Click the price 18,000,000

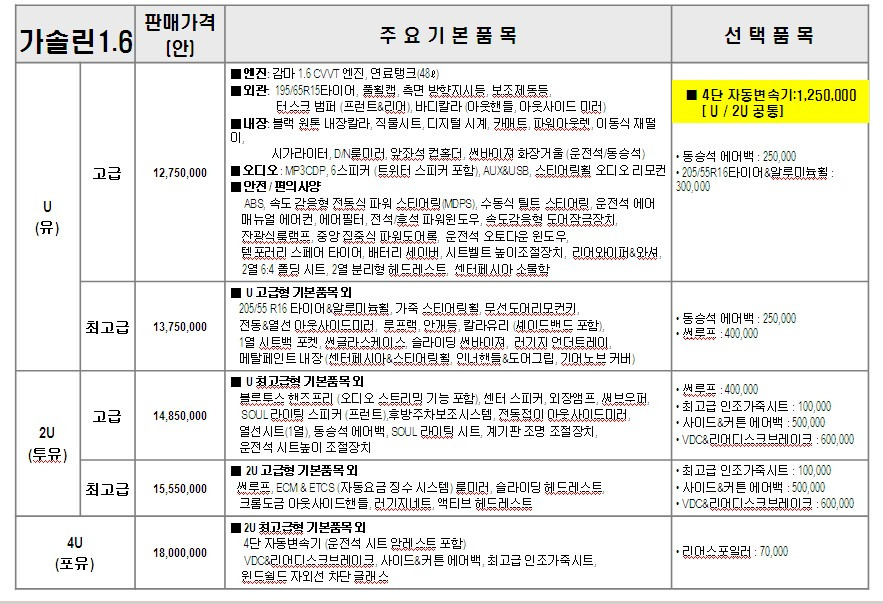click(180, 553)
